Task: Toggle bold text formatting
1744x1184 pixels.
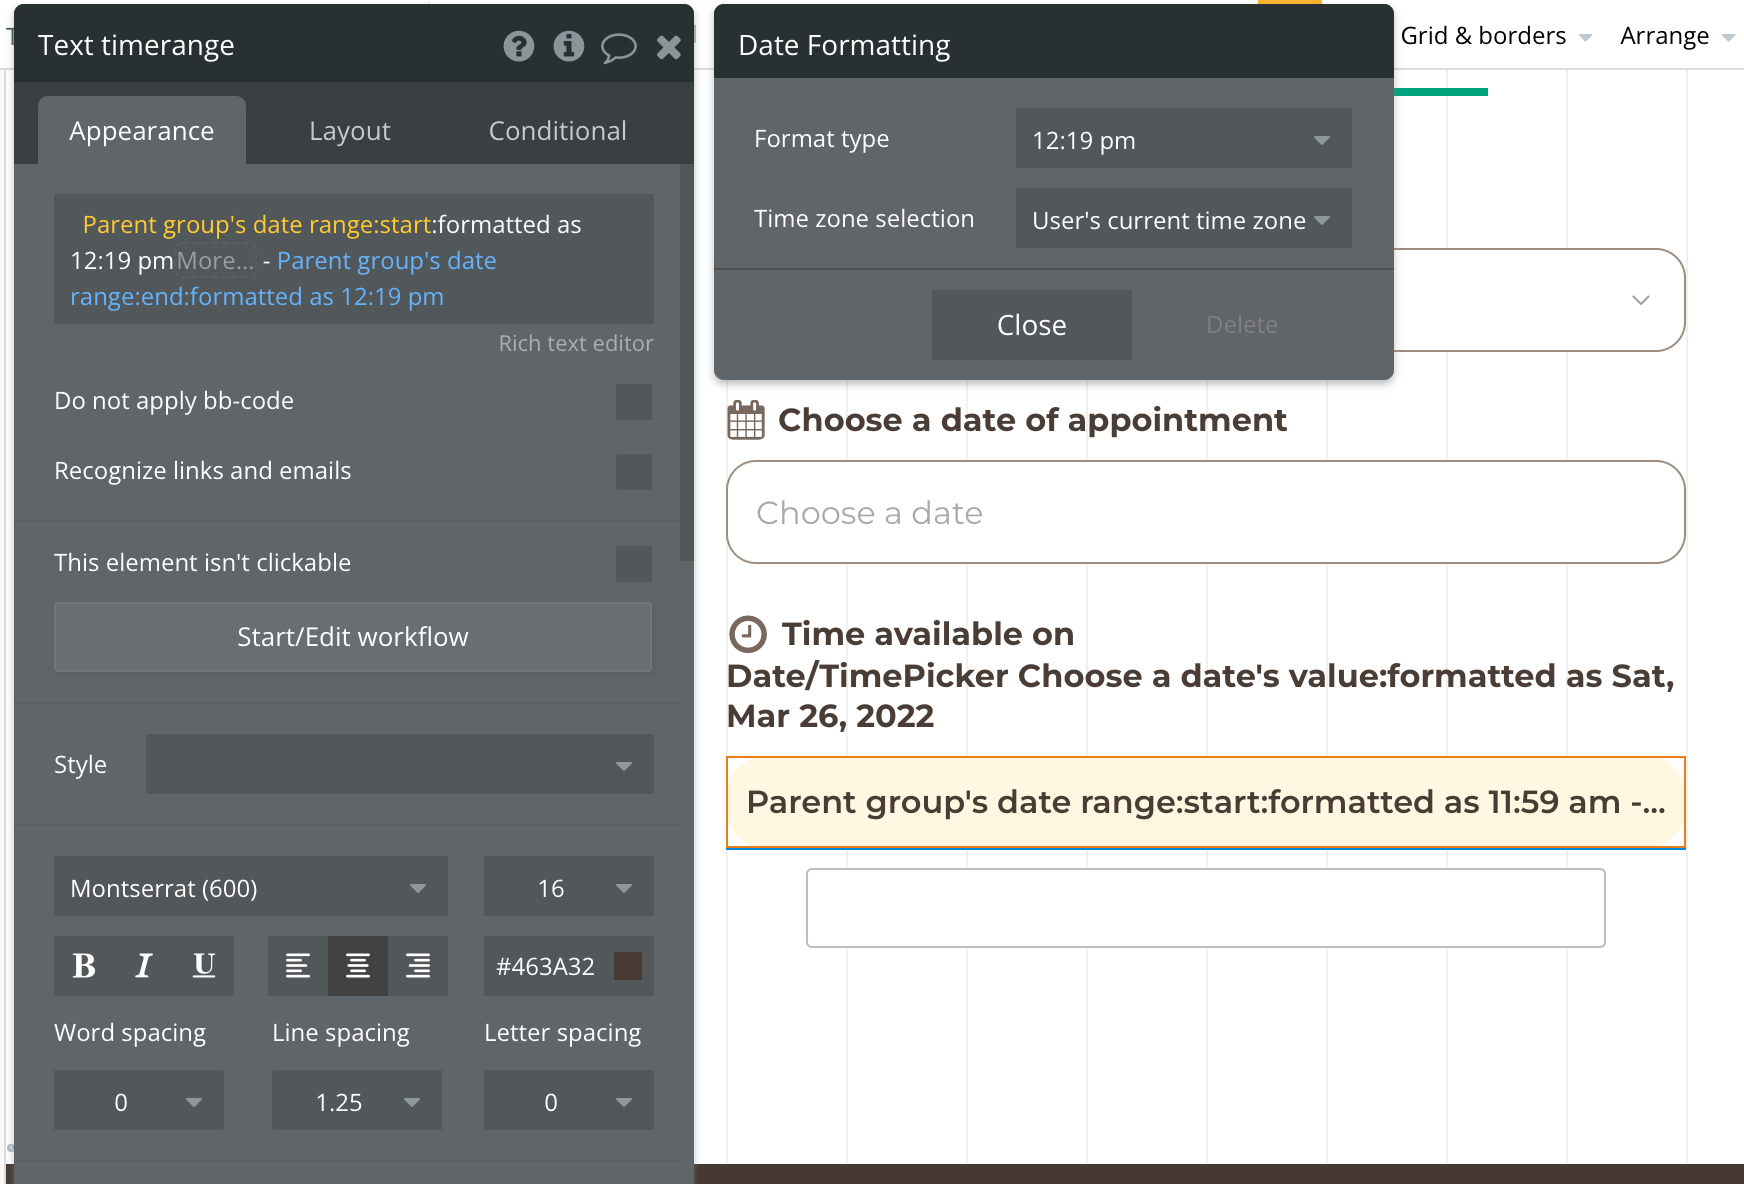Action: click(84, 966)
